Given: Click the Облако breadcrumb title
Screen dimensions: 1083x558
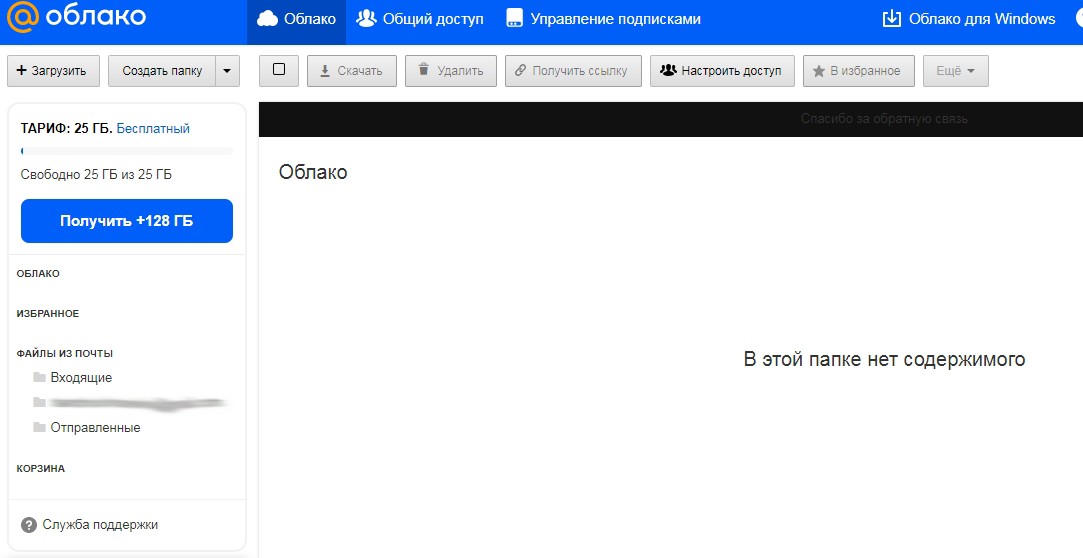Looking at the screenshot, I should tap(313, 172).
